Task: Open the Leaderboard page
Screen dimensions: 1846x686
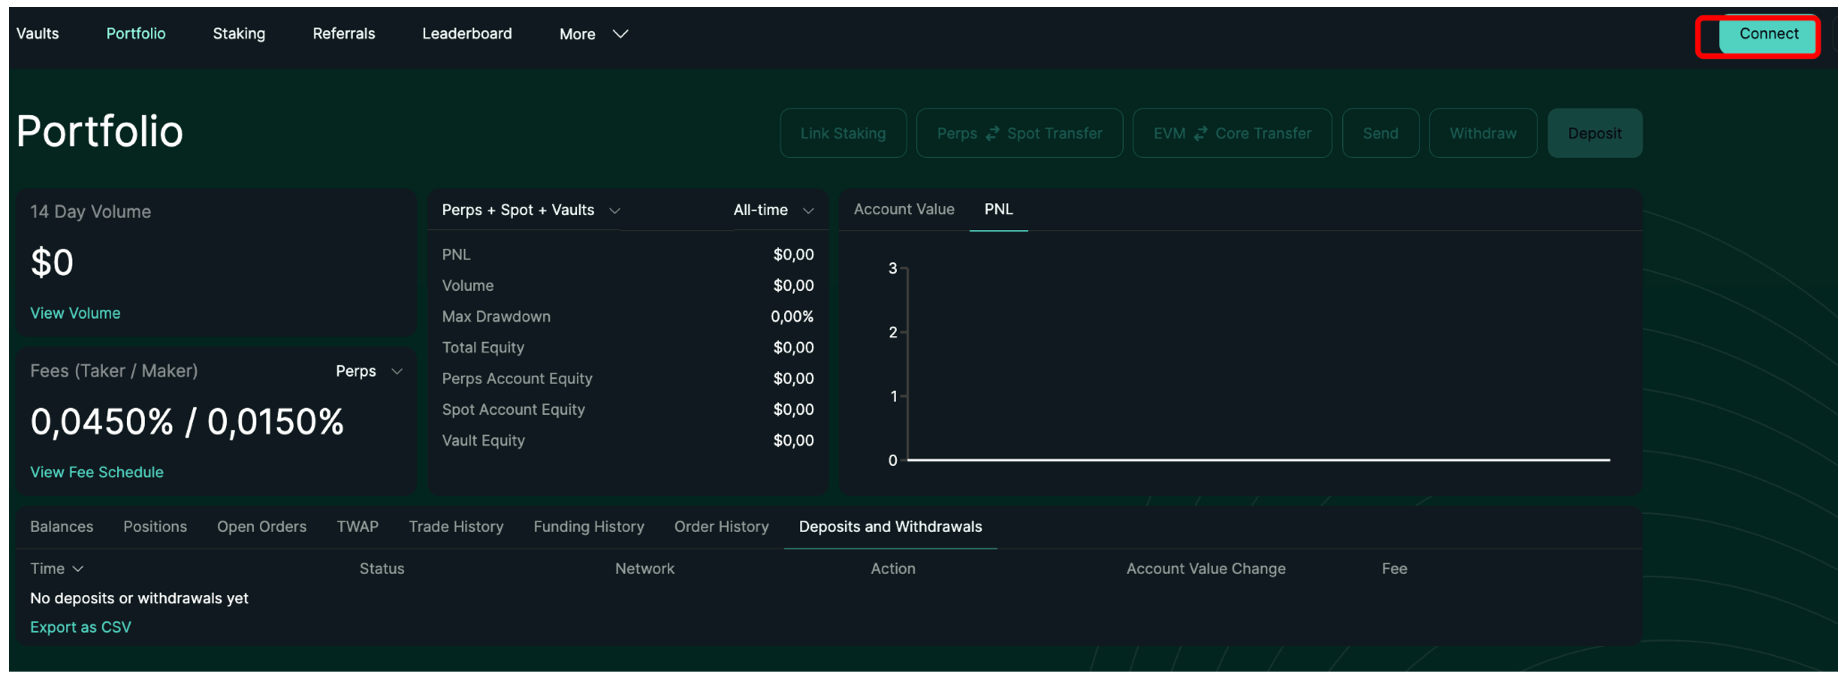Action: pyautogui.click(x=466, y=34)
